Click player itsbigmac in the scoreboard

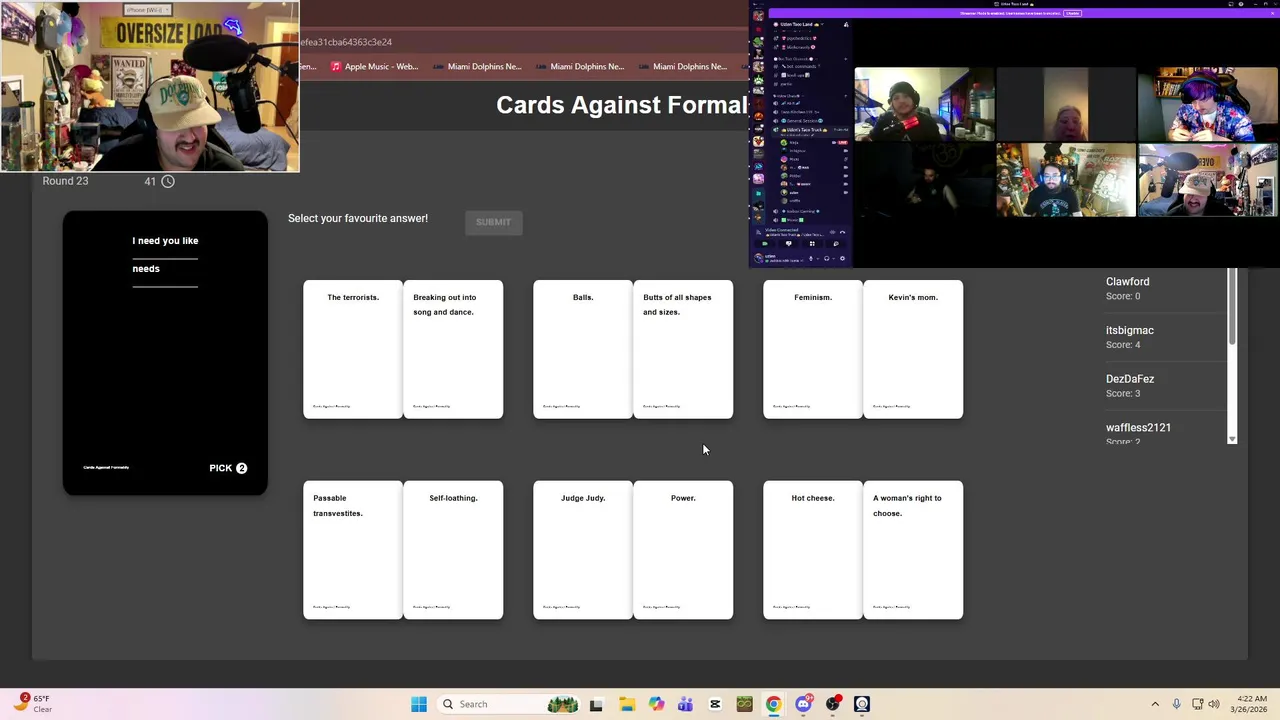(x=1130, y=330)
